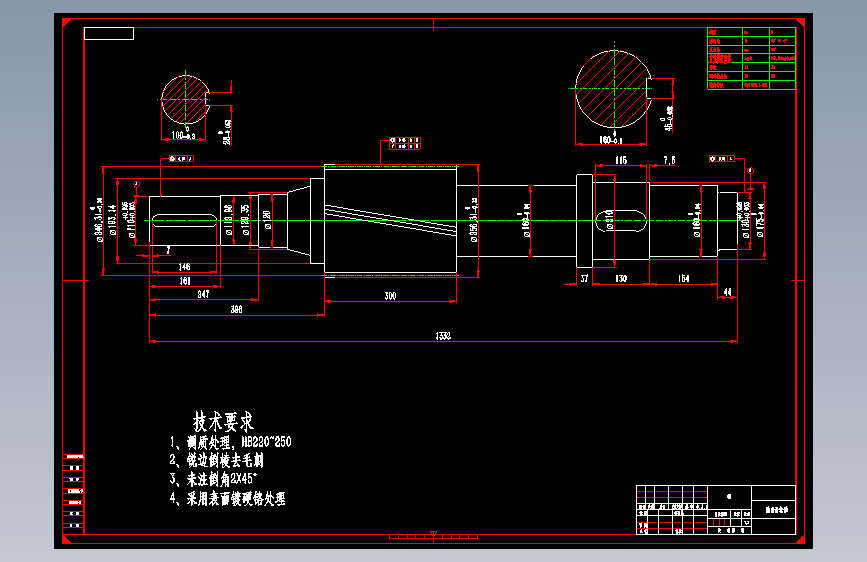Viewport: 867px width, 562px height.
Task: Click the overall length dimension "1332"
Action: 443,336
